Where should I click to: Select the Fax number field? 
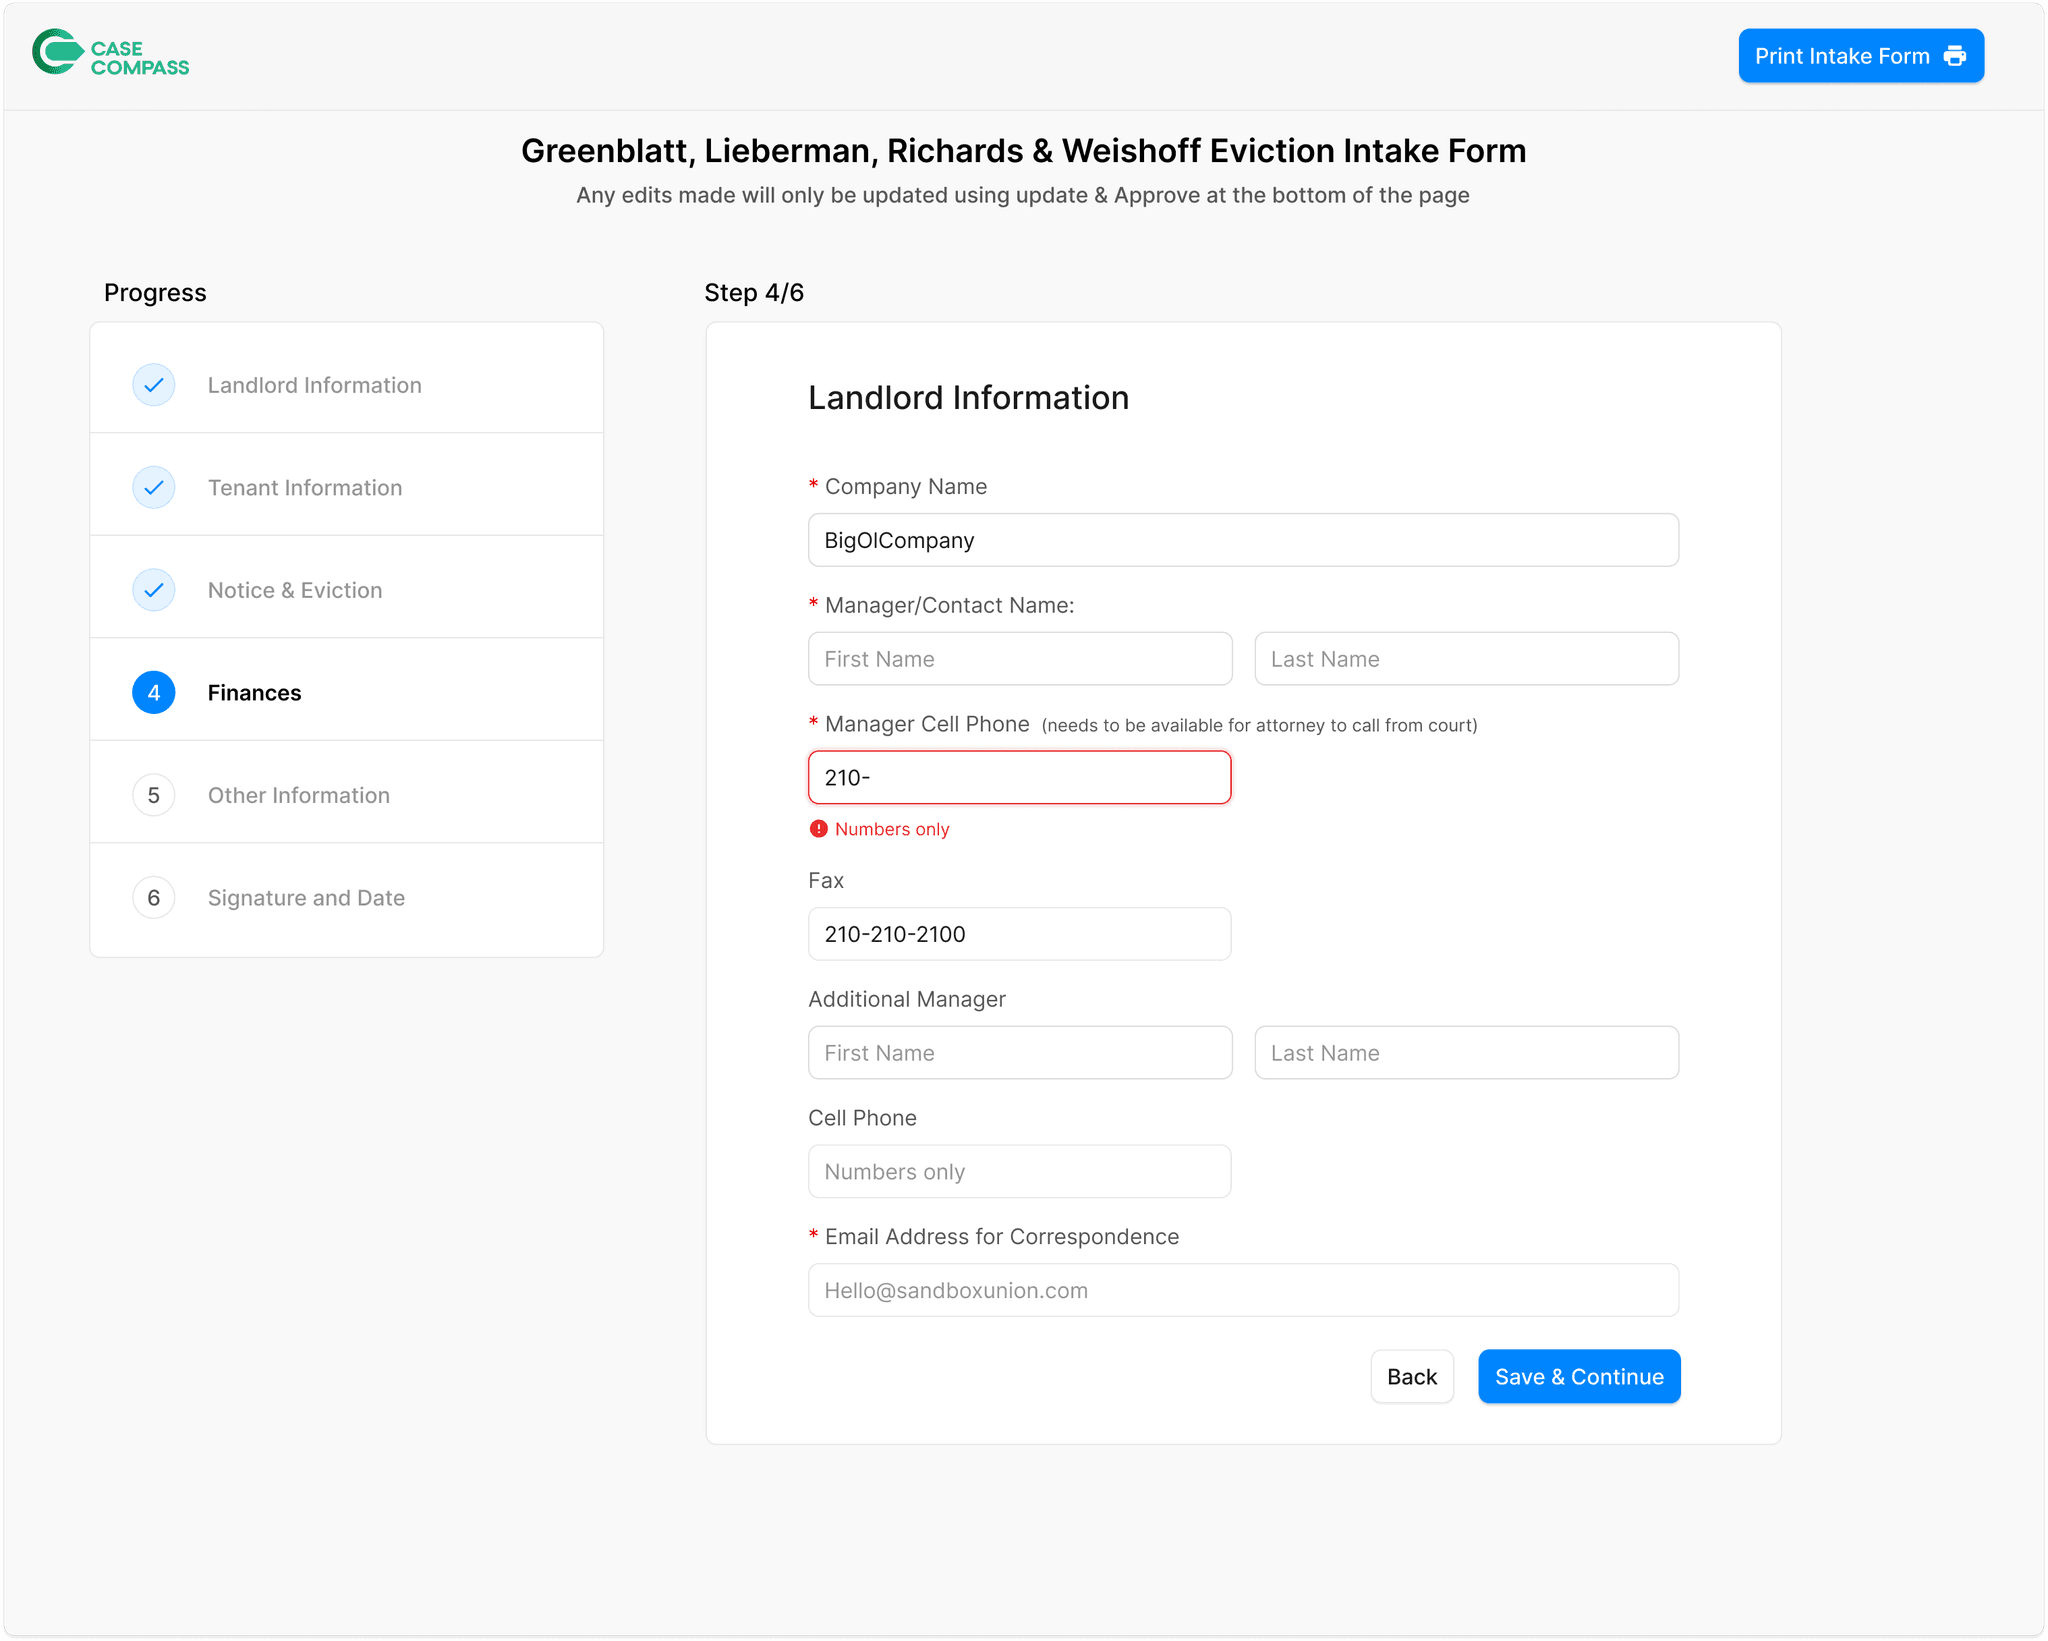point(1019,934)
